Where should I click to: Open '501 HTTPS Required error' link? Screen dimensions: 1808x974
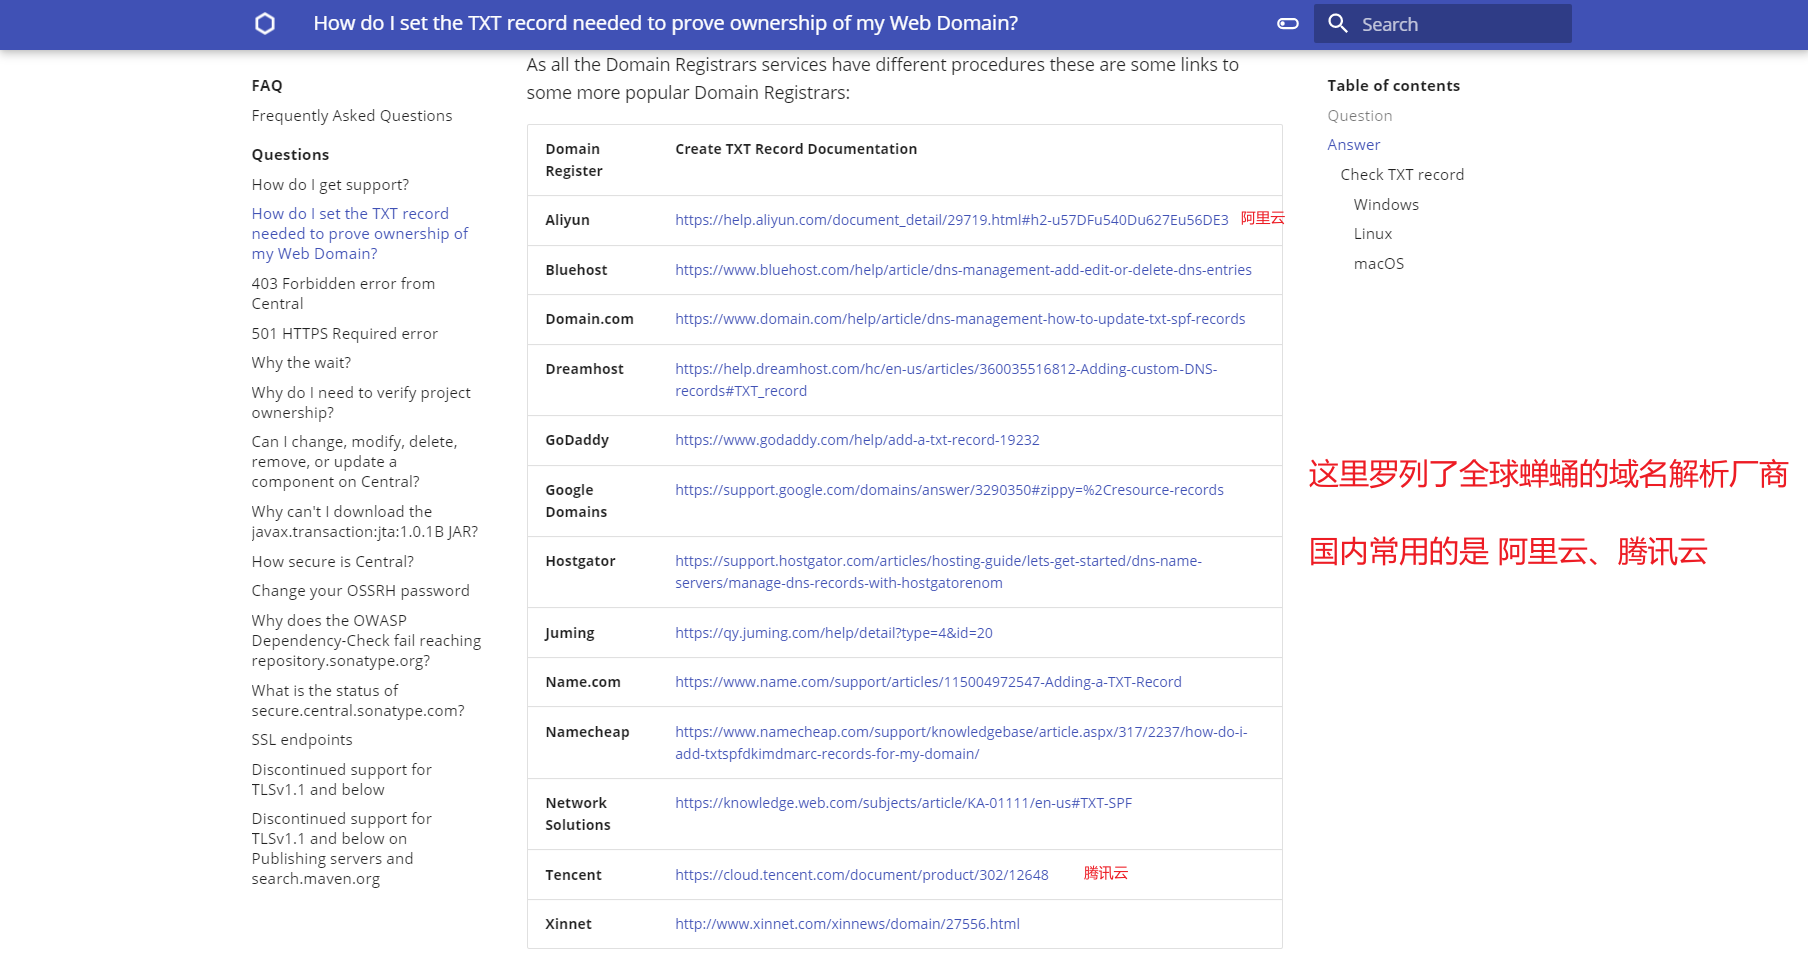(x=345, y=334)
